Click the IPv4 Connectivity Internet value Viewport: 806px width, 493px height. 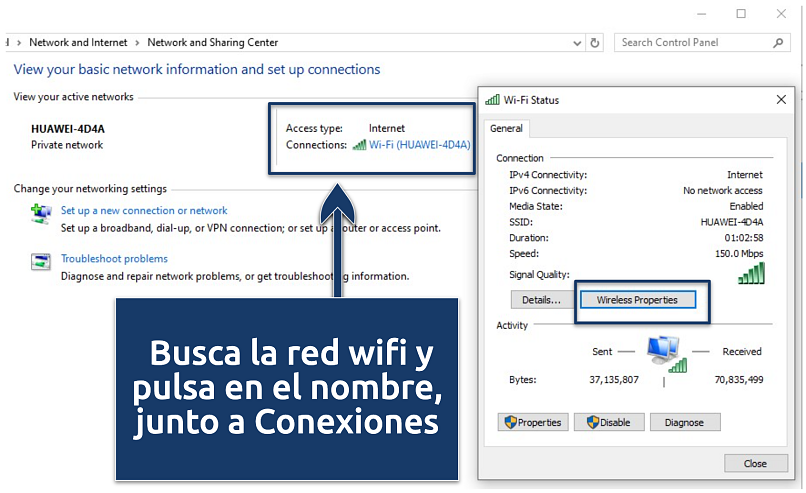point(744,175)
